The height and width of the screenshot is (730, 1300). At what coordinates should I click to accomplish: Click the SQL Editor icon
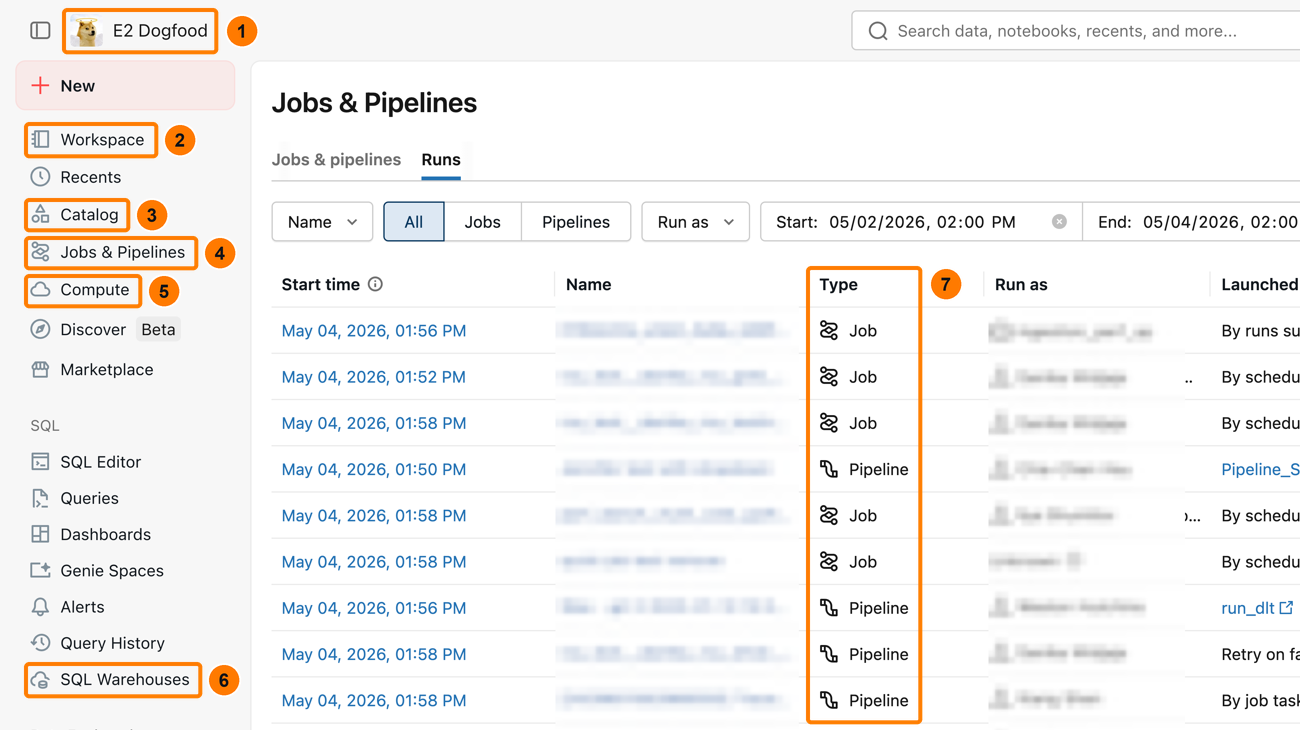tap(40, 462)
